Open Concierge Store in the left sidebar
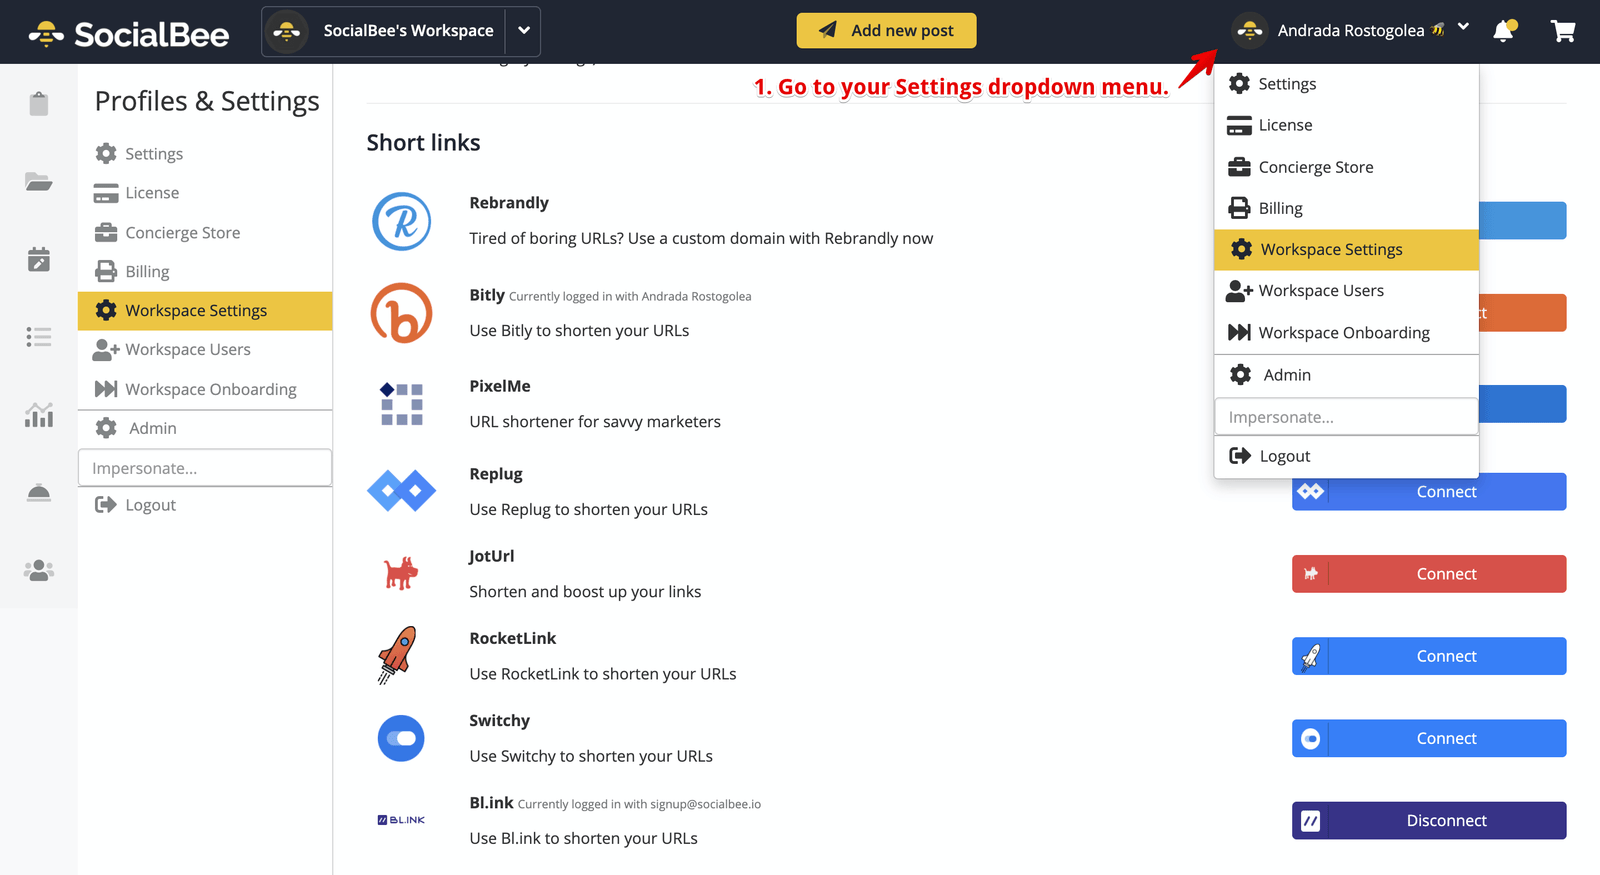 click(x=205, y=232)
